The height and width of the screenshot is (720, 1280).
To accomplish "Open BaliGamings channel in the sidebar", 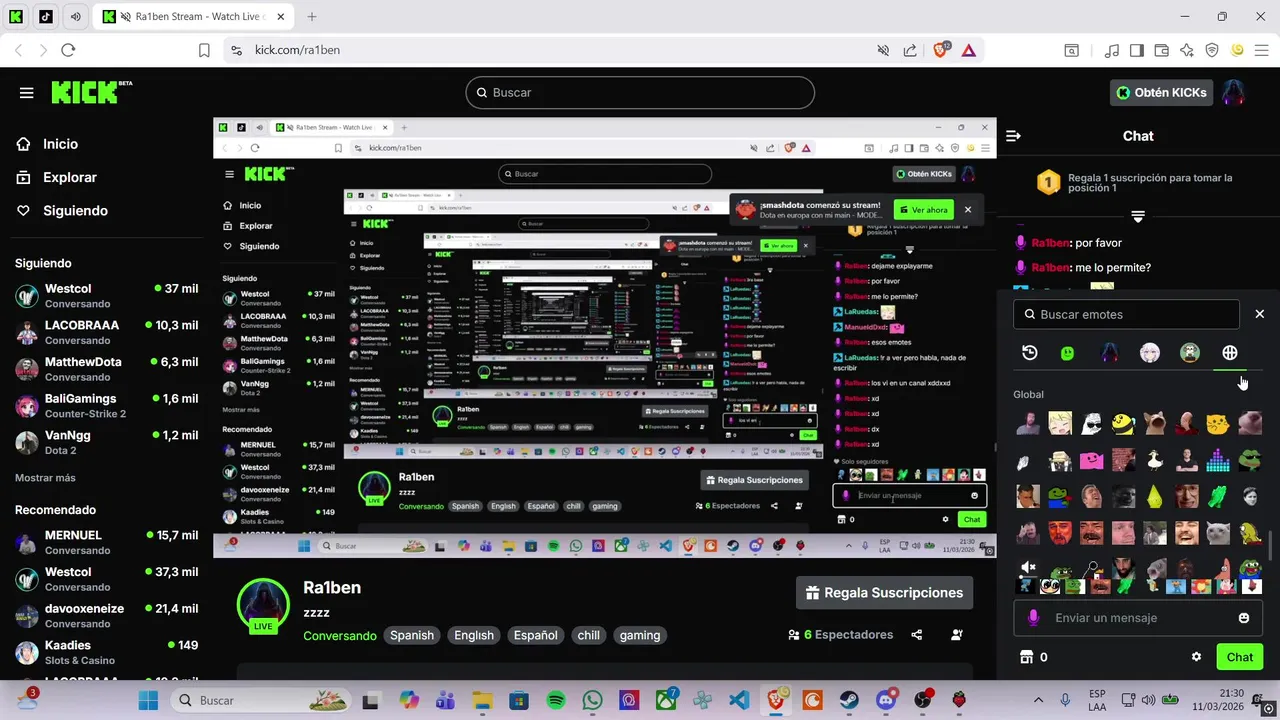I will pos(106,405).
